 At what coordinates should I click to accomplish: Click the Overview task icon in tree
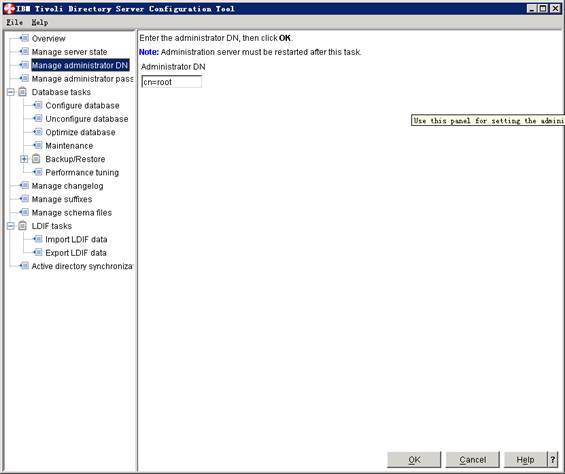24,38
